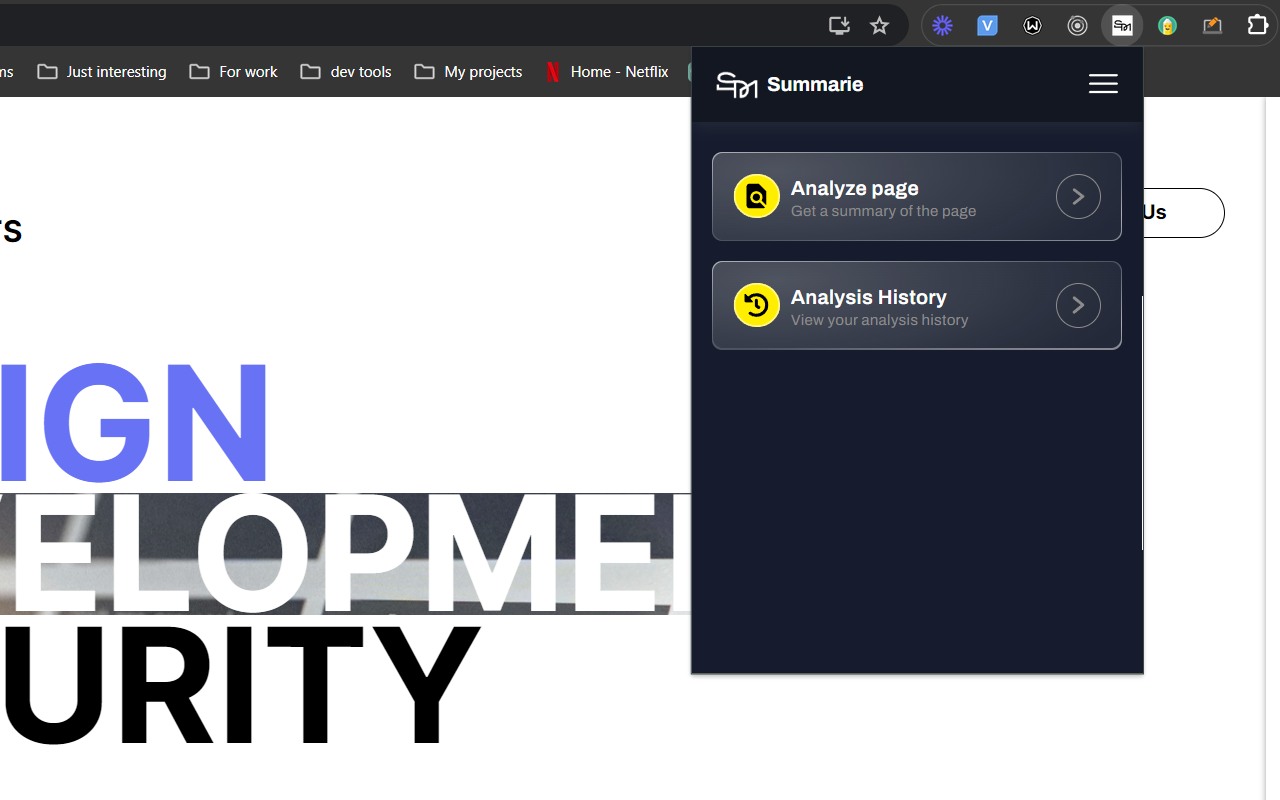Screen dimensions: 1280x800
Task: Click the yellow Analyze page magnifier icon
Action: tap(757, 196)
